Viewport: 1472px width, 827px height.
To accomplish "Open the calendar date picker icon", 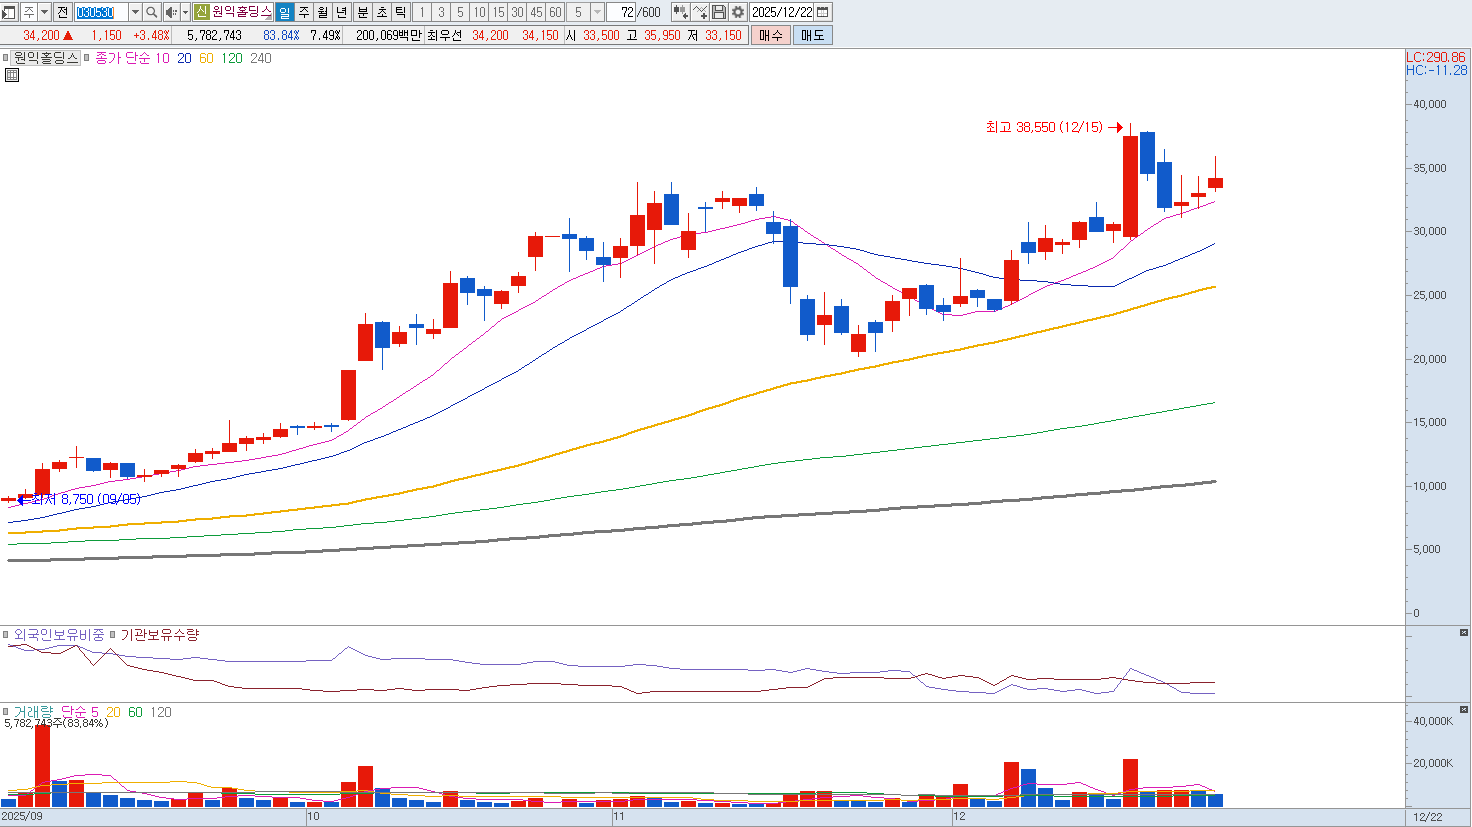I will click(x=823, y=12).
